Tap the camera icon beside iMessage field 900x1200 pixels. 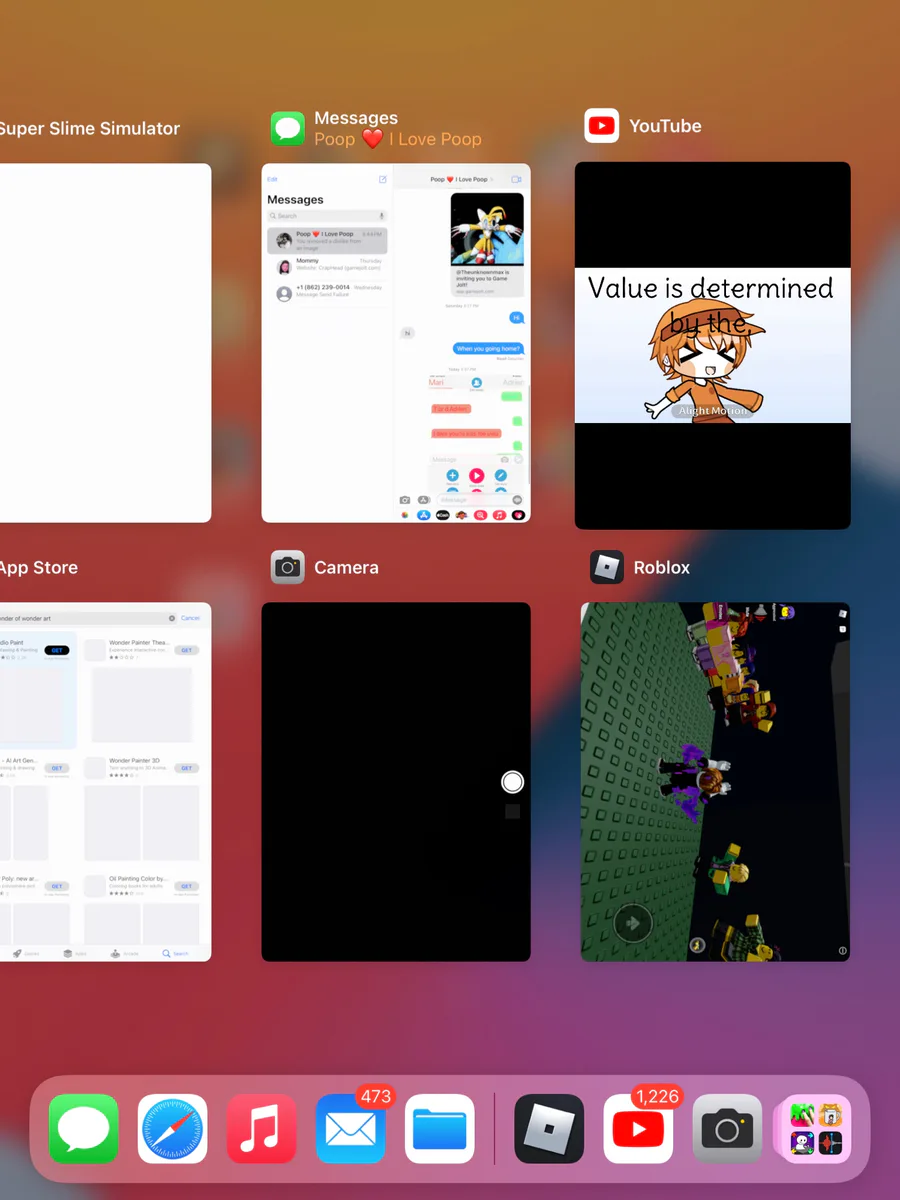tap(405, 500)
